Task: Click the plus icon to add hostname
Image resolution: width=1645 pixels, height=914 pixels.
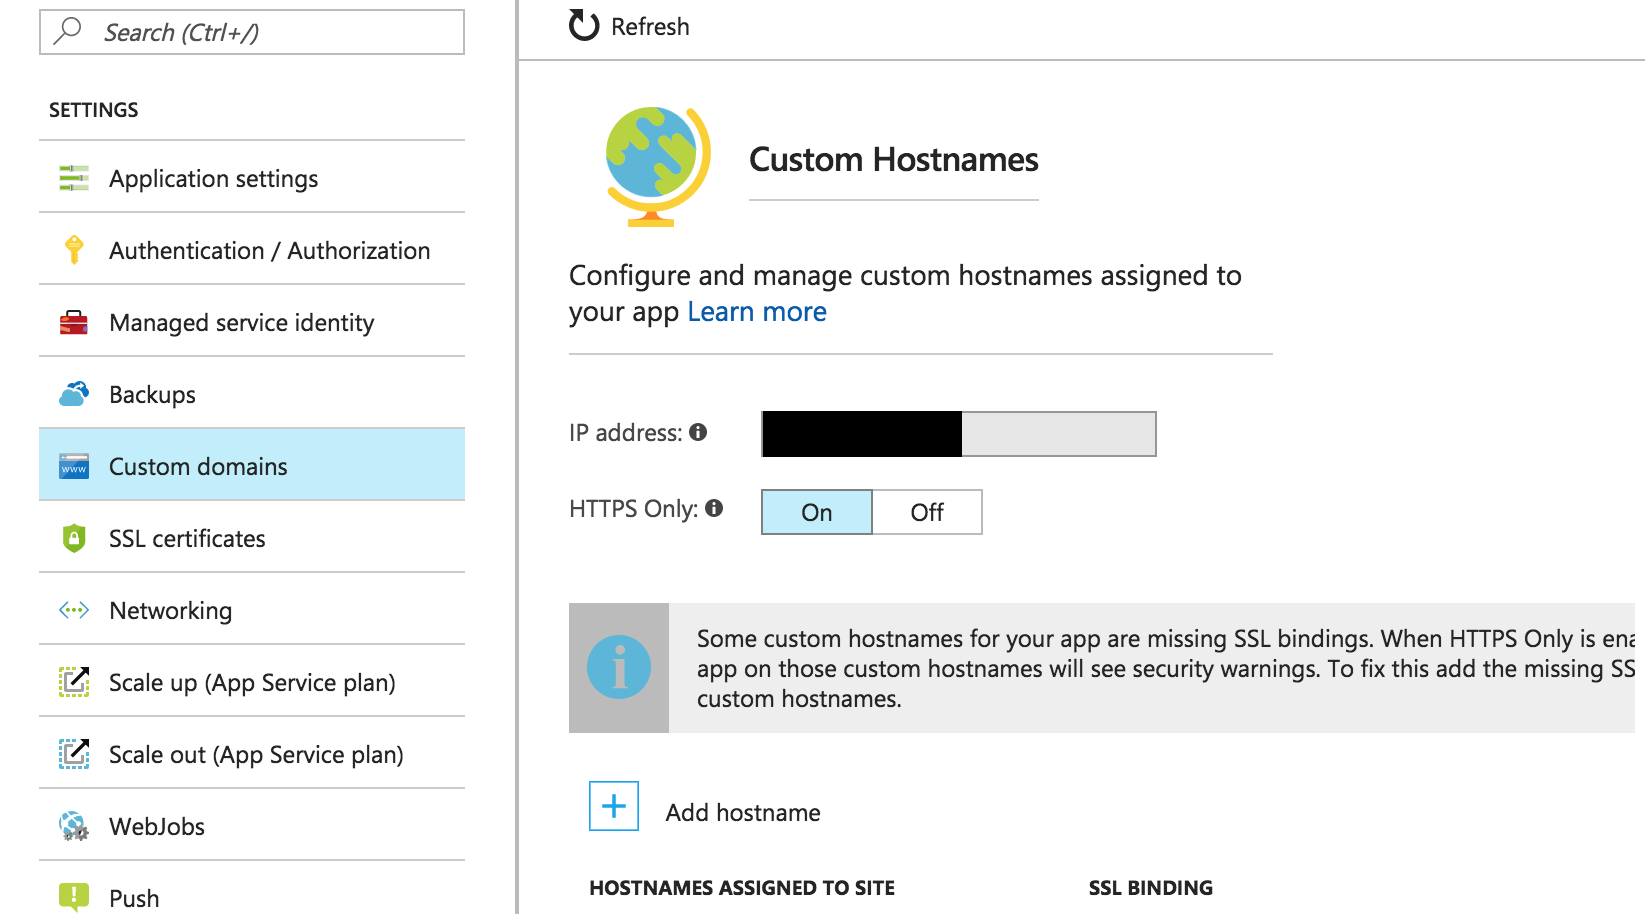Action: [614, 806]
